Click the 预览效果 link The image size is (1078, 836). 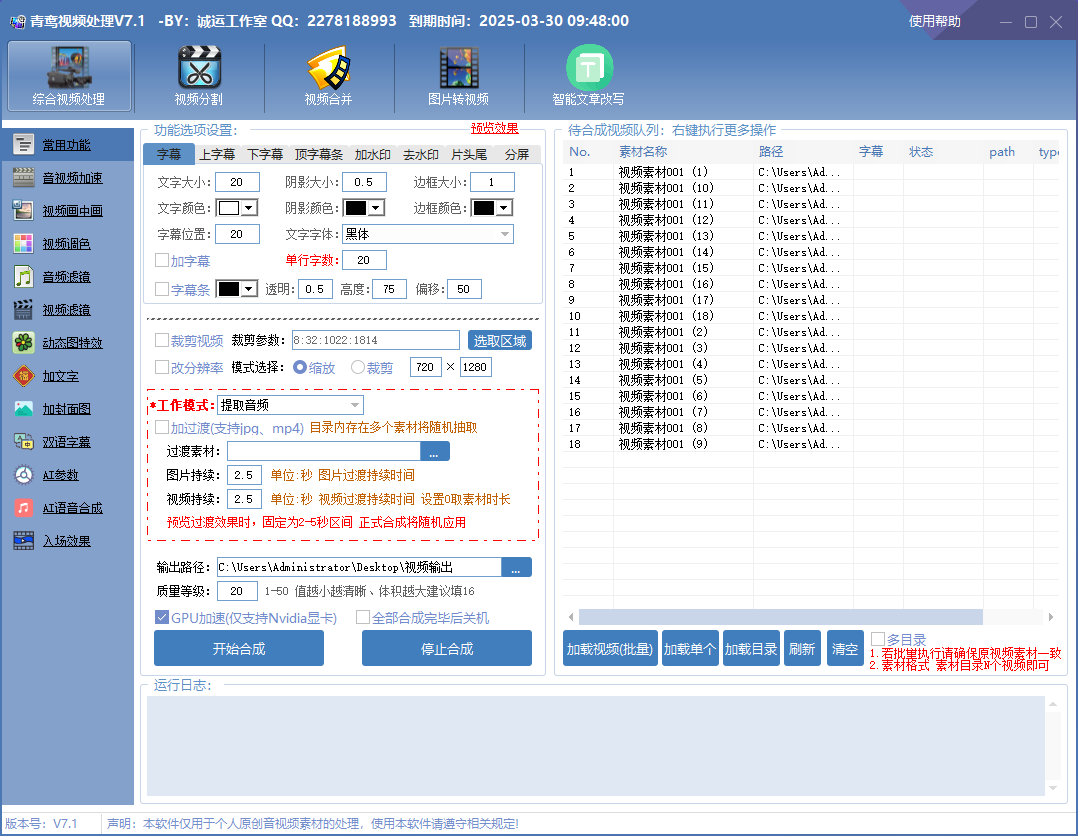(495, 128)
